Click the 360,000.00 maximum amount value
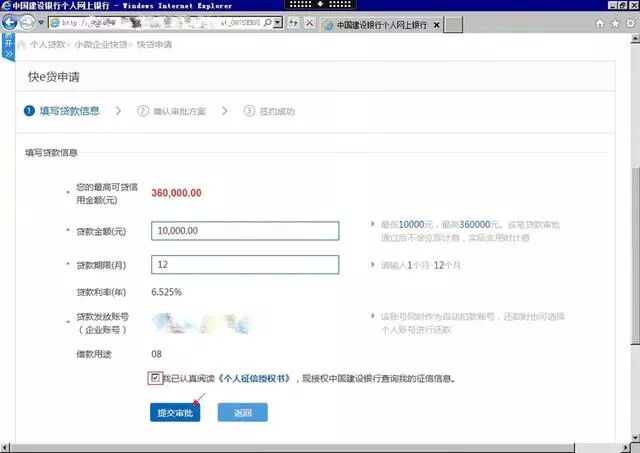 click(176, 193)
